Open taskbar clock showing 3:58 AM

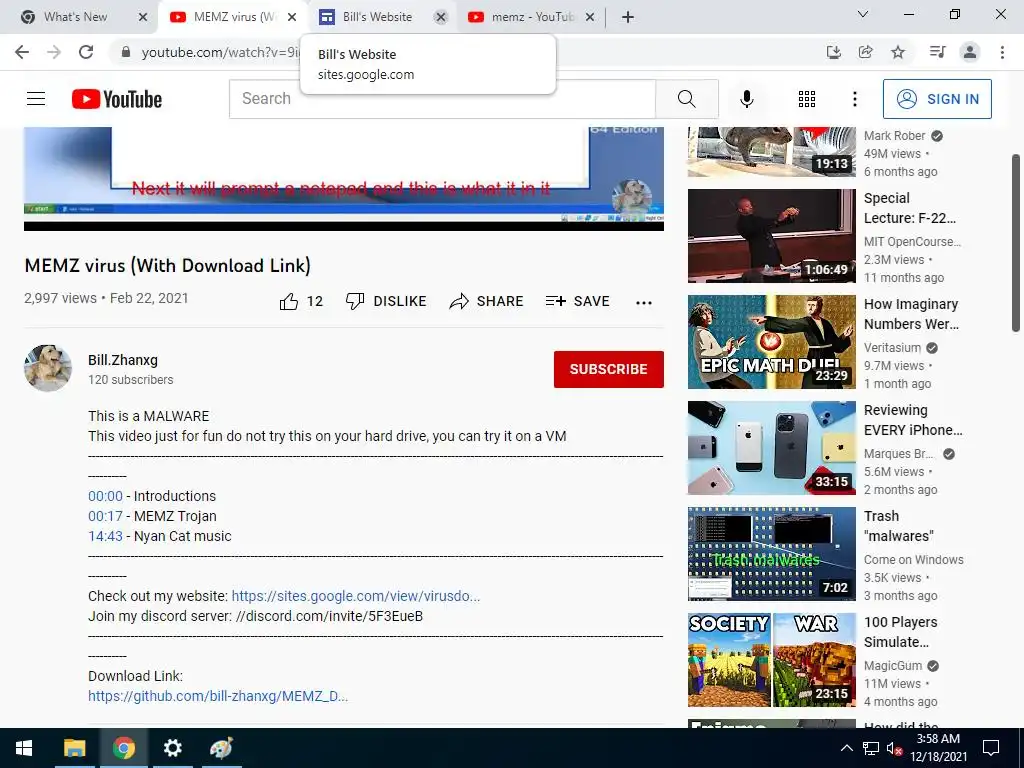[938, 748]
